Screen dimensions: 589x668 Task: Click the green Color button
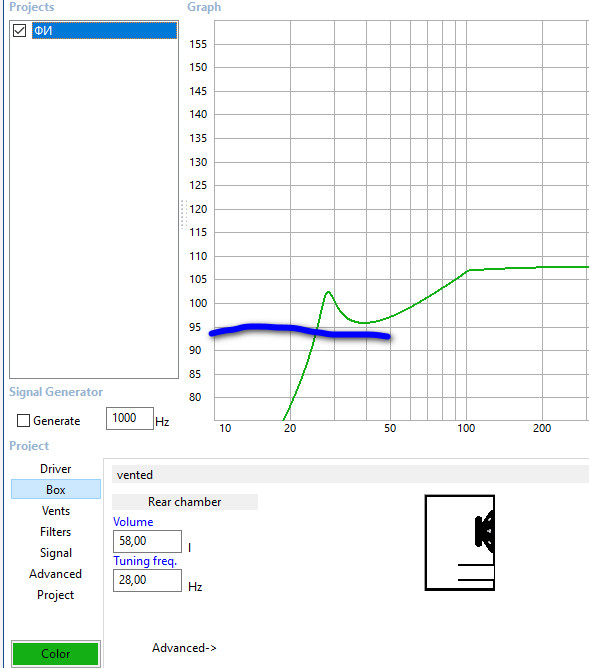(x=56, y=654)
